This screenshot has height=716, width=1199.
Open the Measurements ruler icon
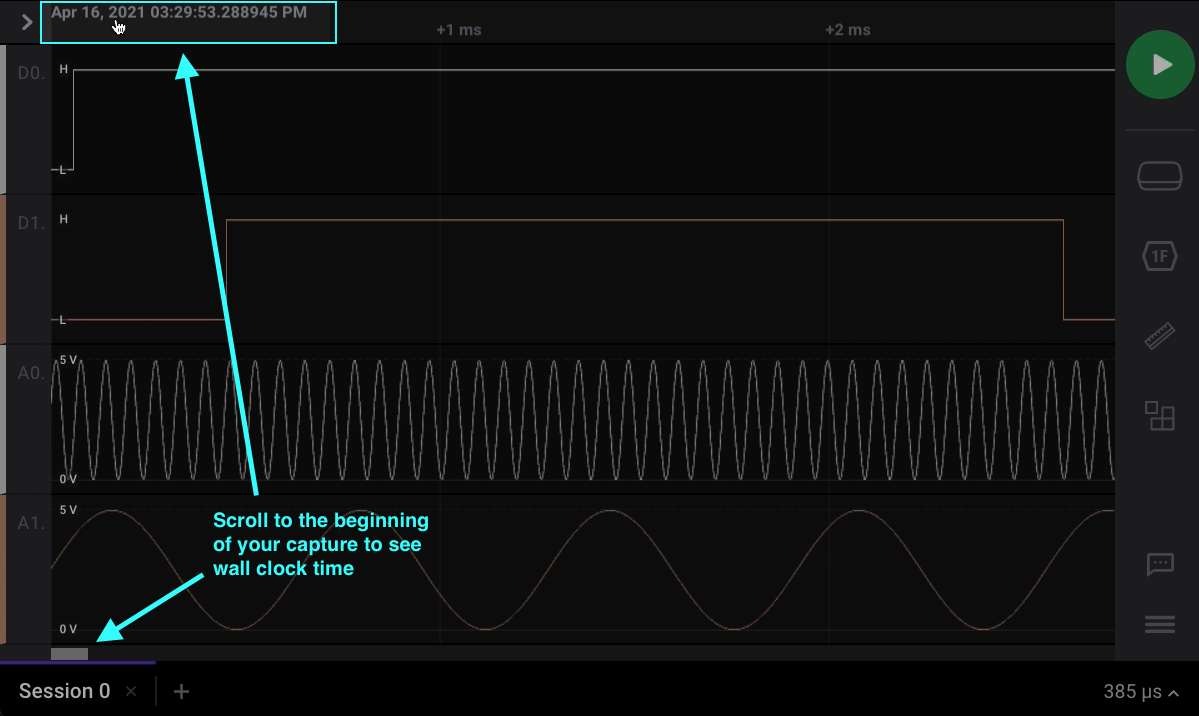(1160, 336)
